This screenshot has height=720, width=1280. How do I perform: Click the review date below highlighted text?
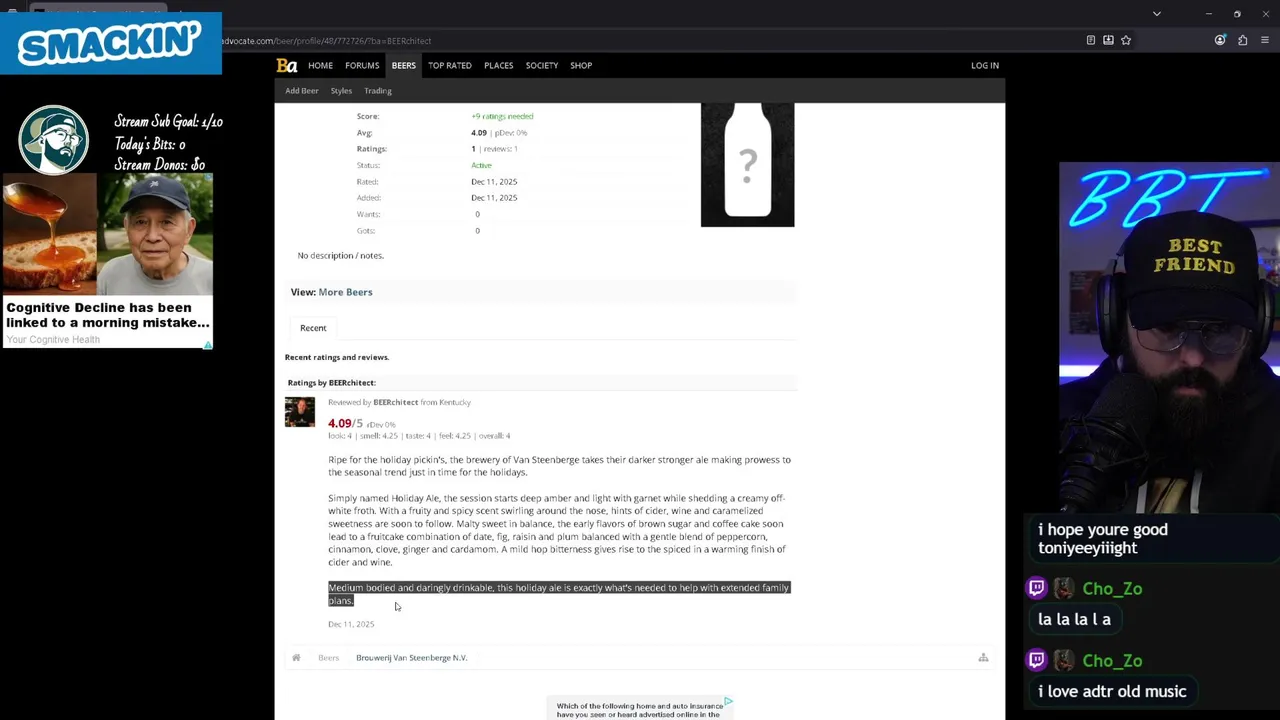[x=351, y=624]
